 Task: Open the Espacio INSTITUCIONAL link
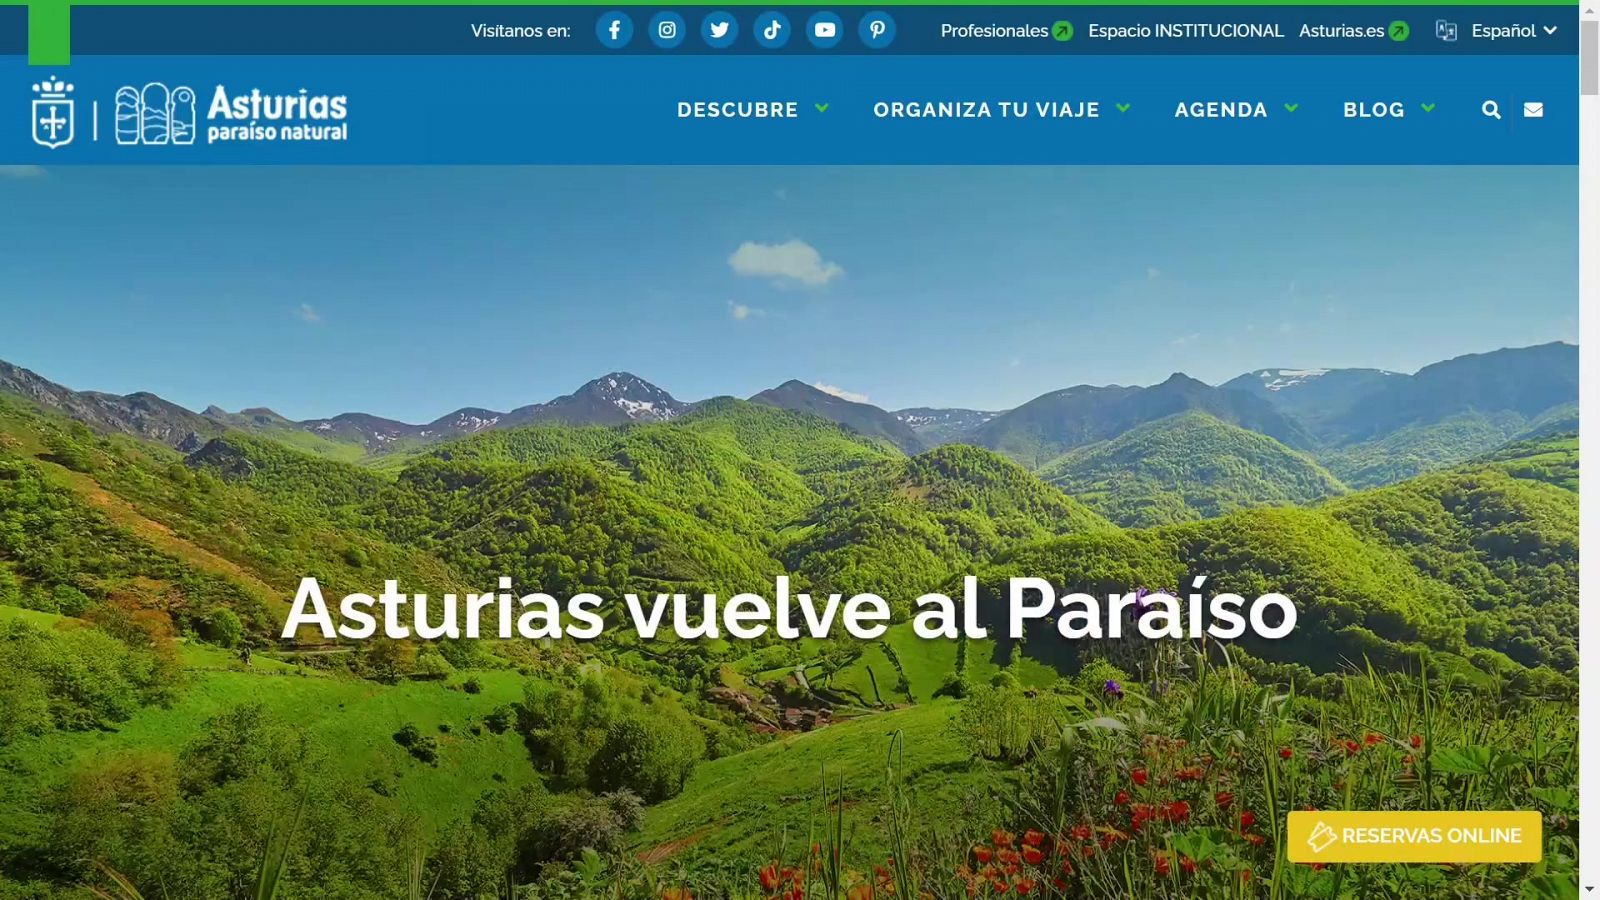point(1186,31)
